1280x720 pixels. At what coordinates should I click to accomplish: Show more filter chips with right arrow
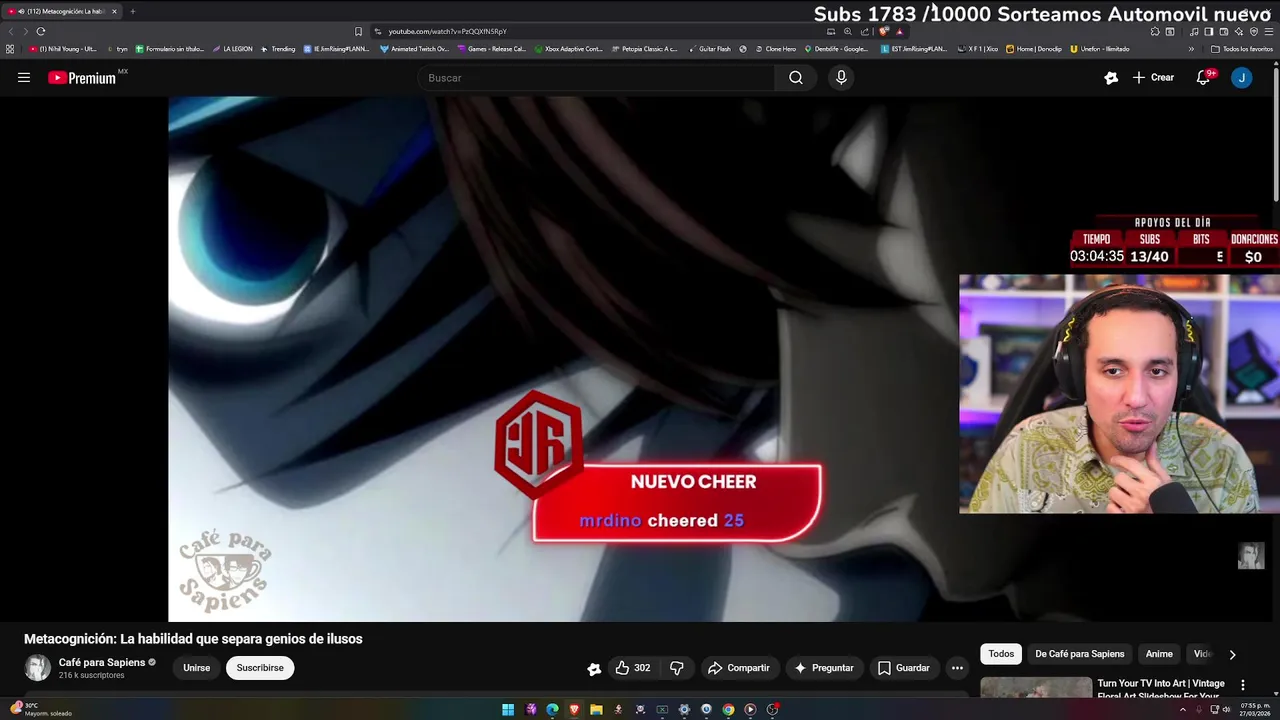(1232, 654)
